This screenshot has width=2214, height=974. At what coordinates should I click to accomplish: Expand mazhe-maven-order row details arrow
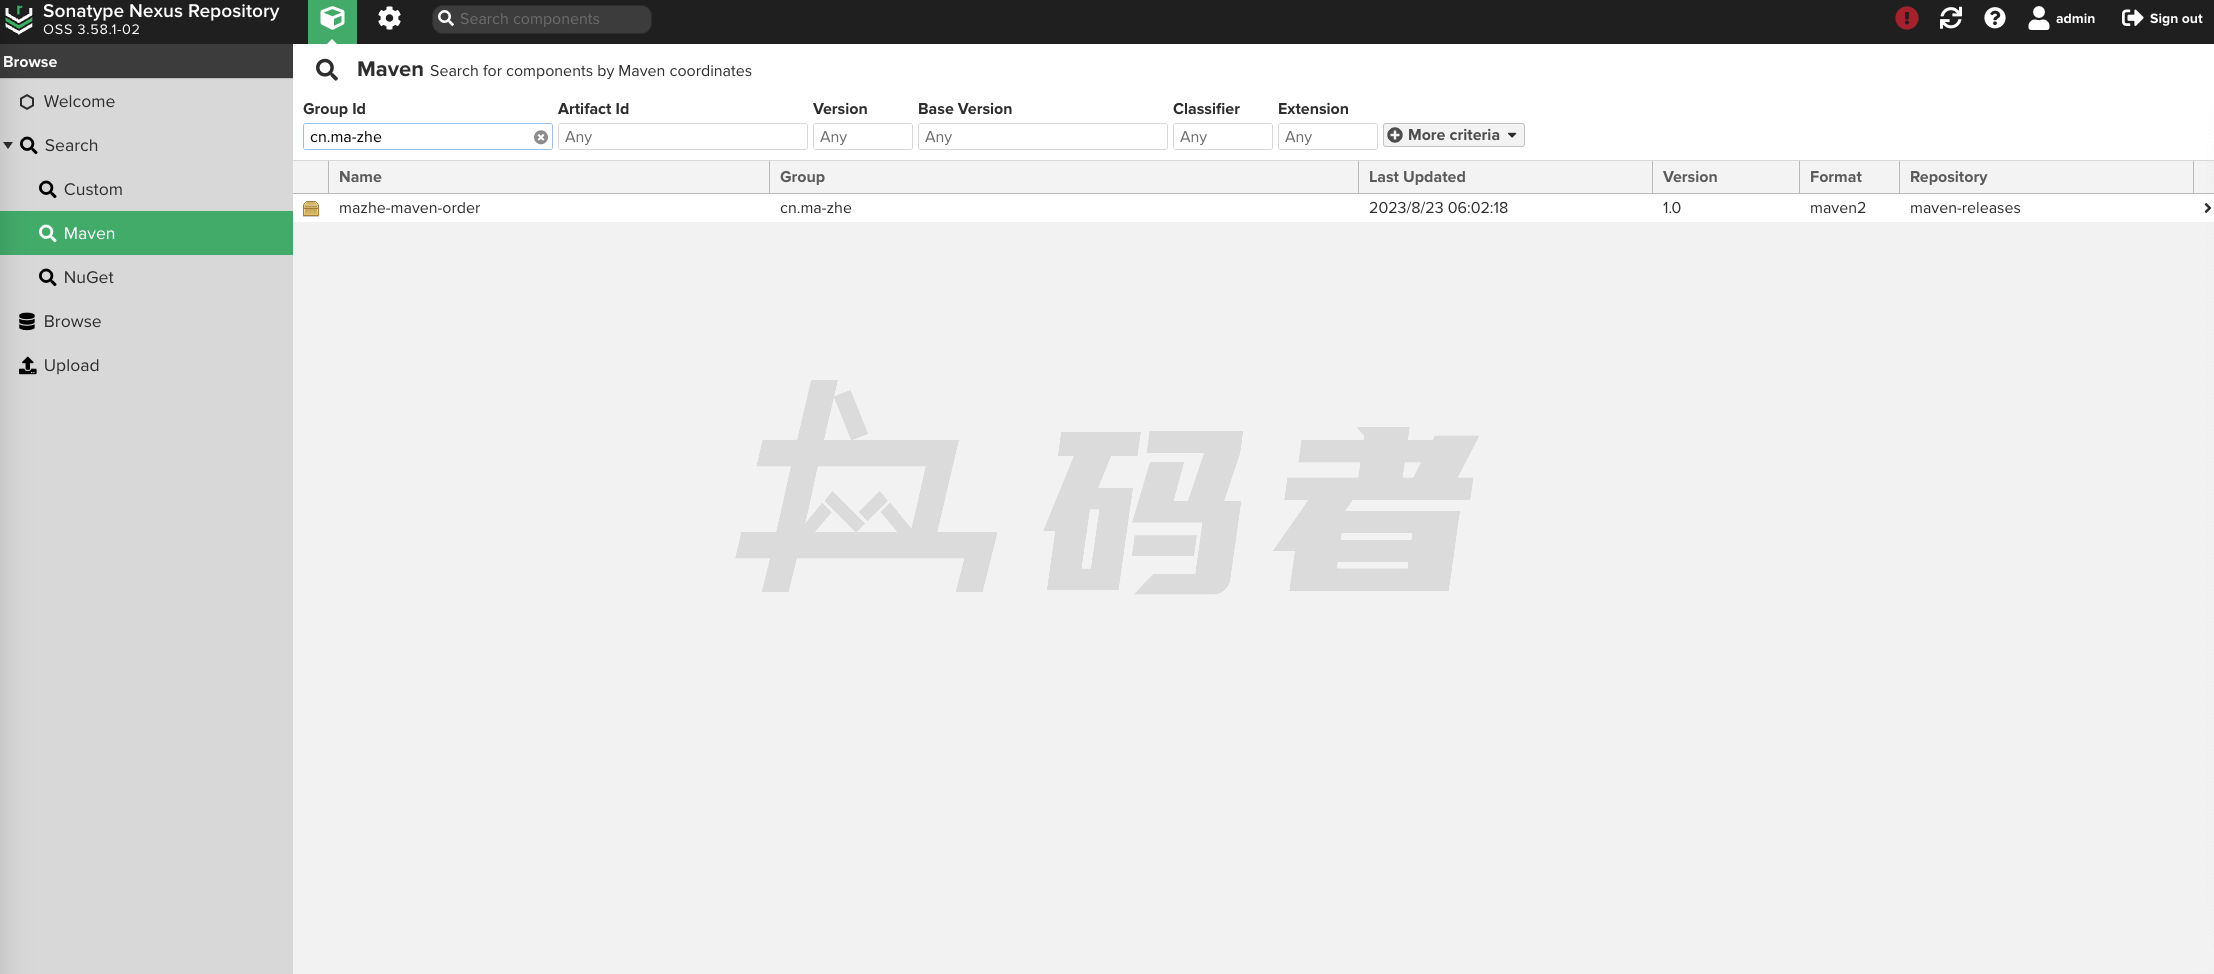tap(2206, 209)
